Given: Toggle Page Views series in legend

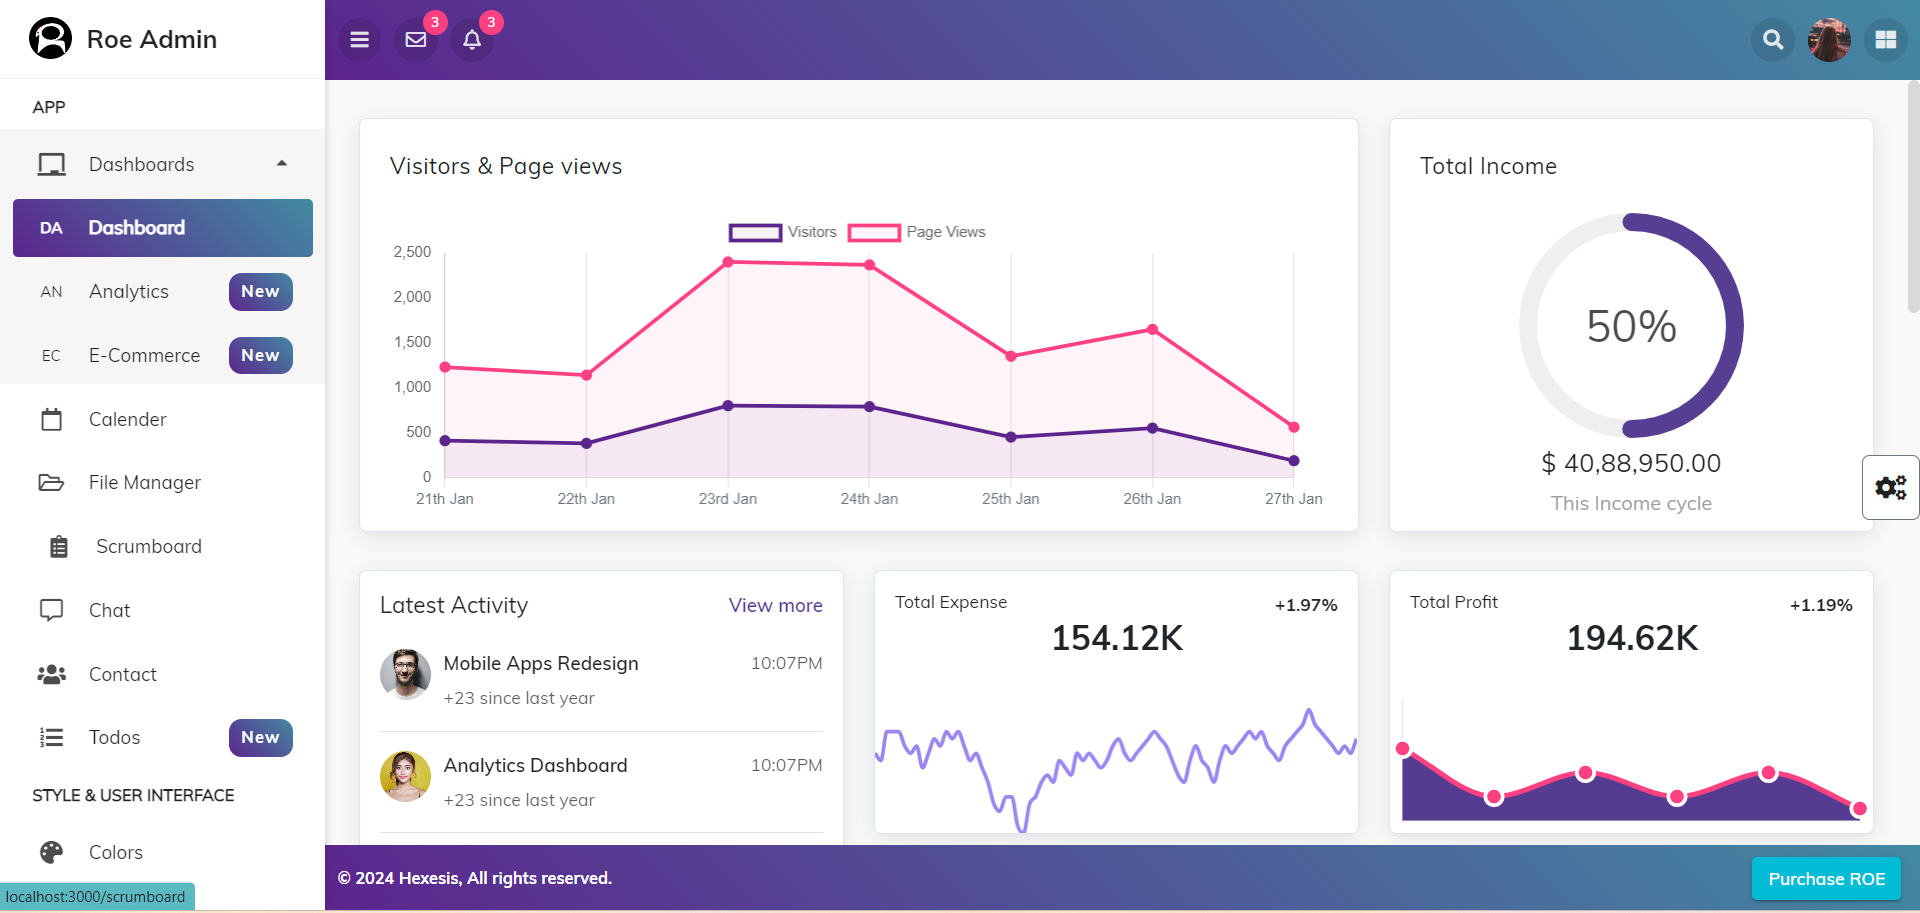Looking at the screenshot, I should click(x=916, y=232).
